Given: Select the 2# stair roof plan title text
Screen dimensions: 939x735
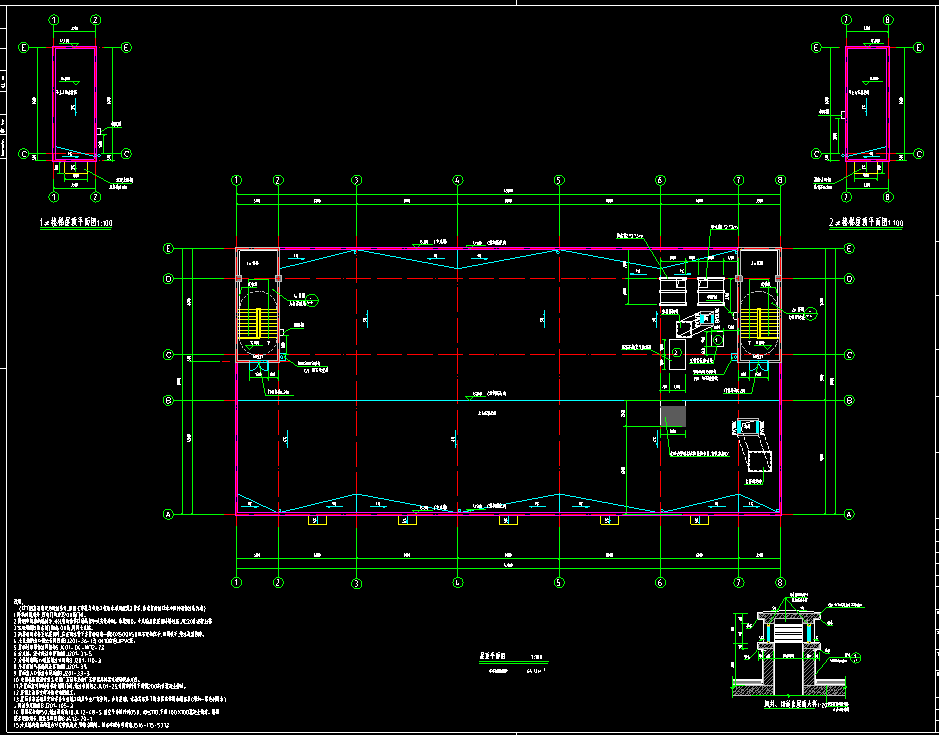Looking at the screenshot, I should [x=866, y=222].
